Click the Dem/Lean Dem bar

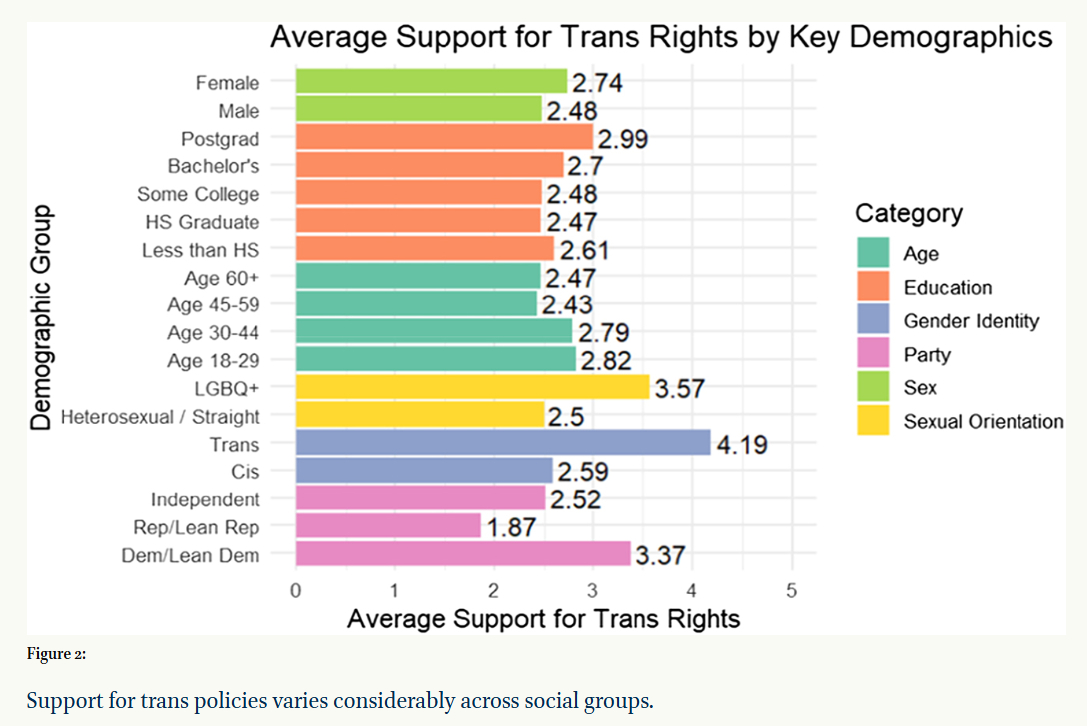463,554
